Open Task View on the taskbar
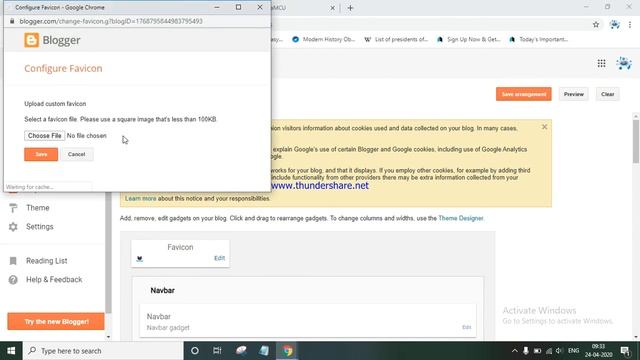 [217, 351]
